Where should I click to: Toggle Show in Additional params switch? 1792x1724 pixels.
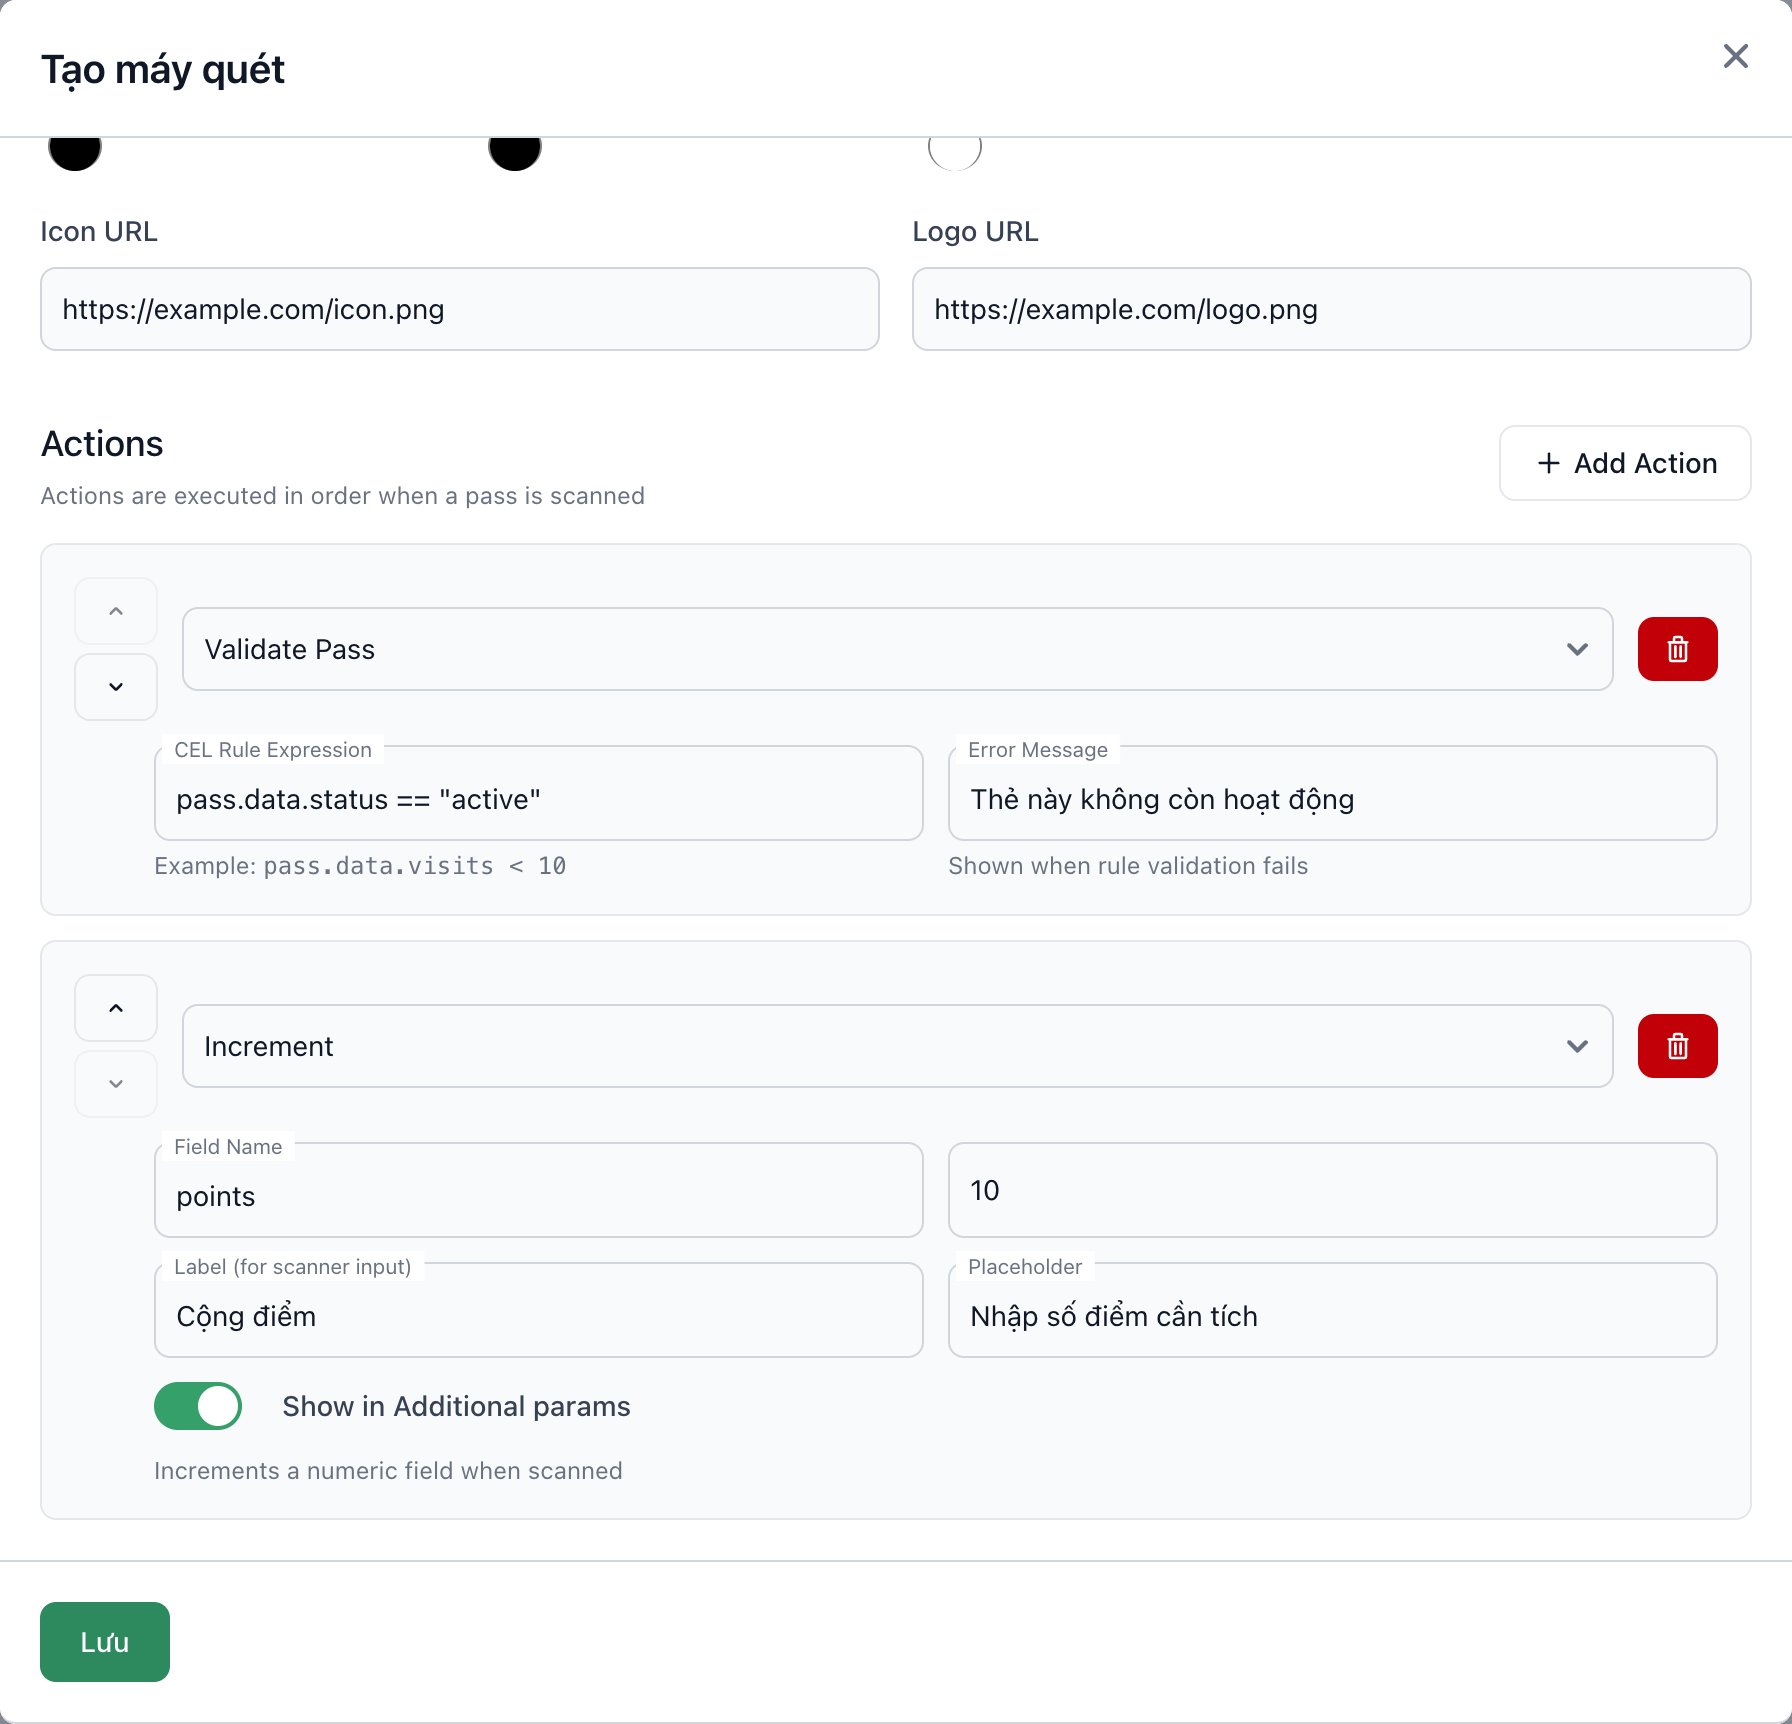pyautogui.click(x=198, y=1406)
